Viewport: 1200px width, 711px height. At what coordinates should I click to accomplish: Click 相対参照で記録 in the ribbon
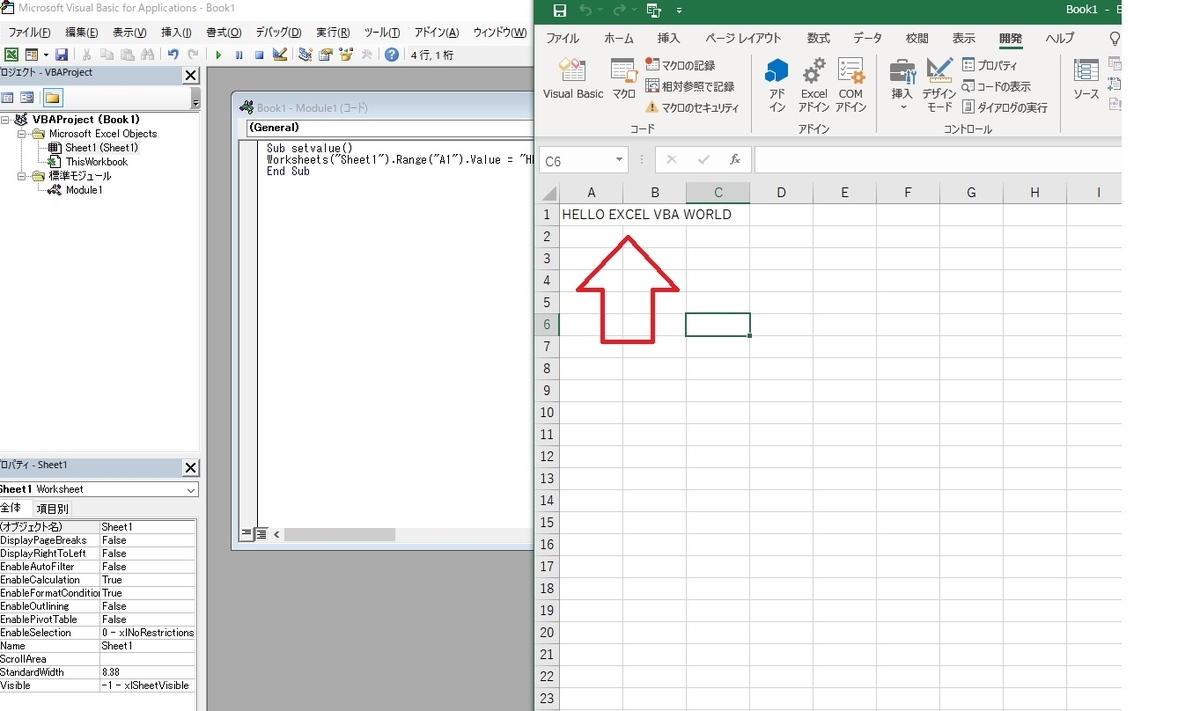coord(690,86)
